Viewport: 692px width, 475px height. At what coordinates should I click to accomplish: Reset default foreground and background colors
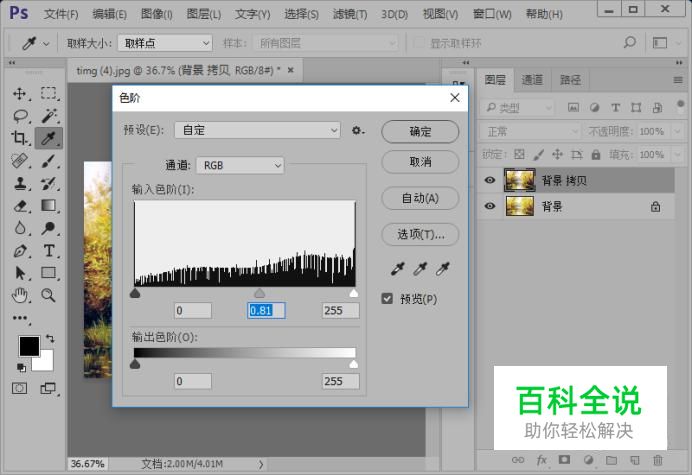(x=21, y=367)
